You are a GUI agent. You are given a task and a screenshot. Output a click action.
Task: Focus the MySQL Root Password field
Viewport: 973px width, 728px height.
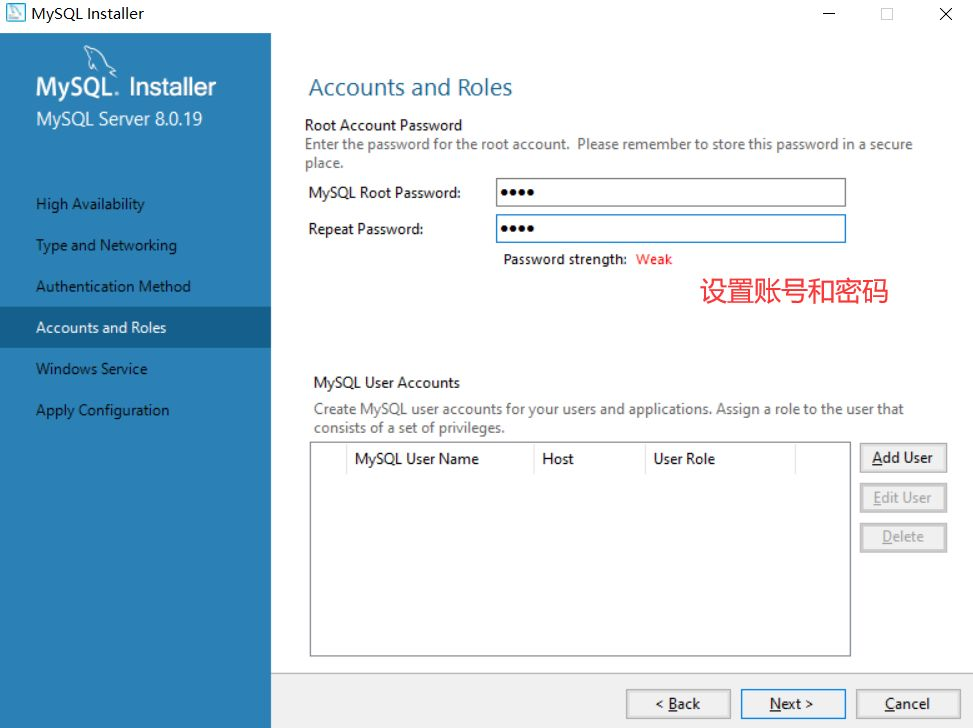coord(670,192)
